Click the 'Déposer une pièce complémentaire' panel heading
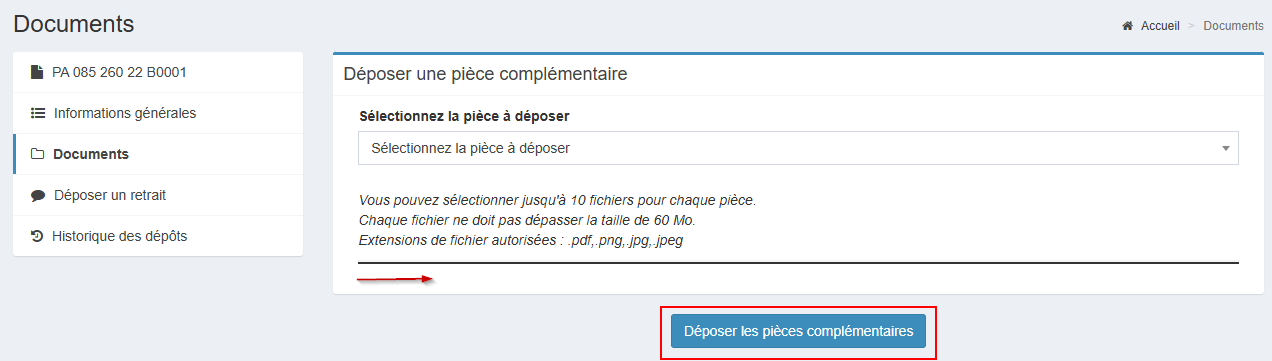 [x=485, y=74]
